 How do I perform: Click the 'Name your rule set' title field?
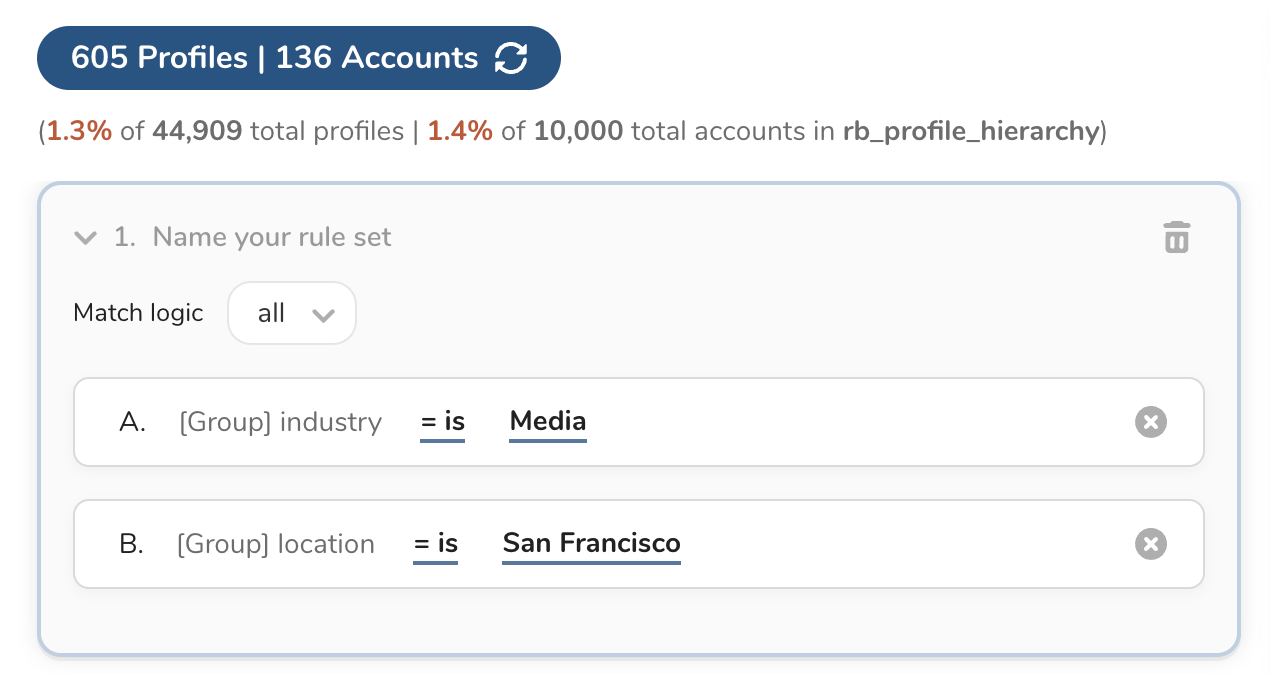click(x=272, y=238)
